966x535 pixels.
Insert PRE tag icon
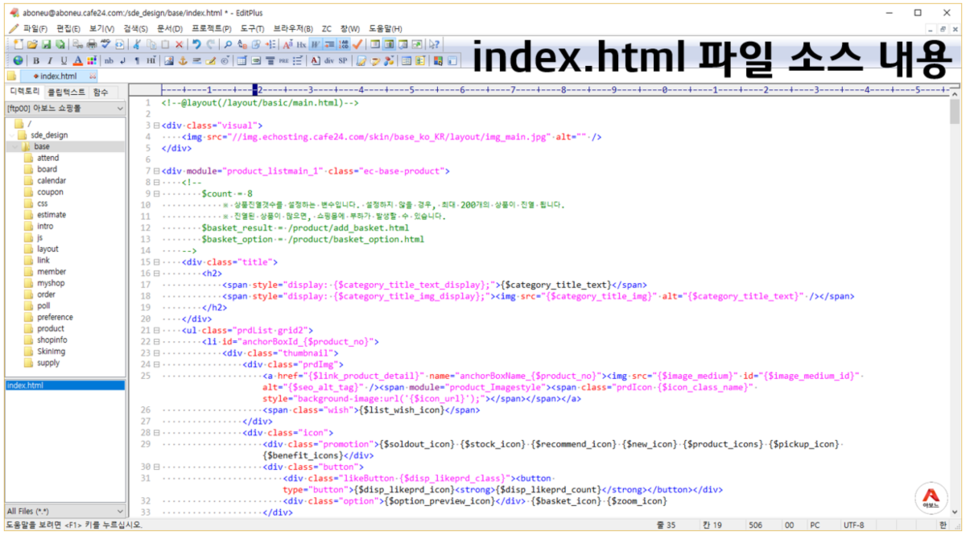tap(283, 60)
